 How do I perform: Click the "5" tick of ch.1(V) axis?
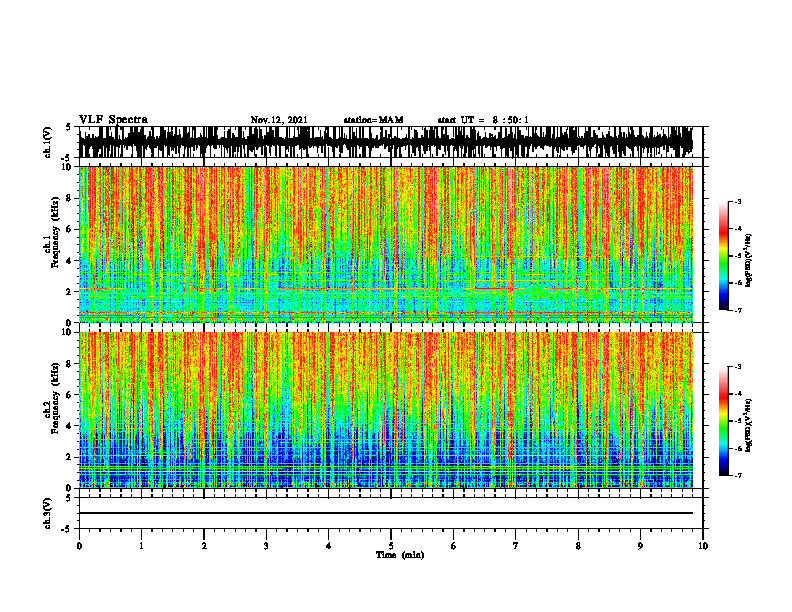point(68,127)
